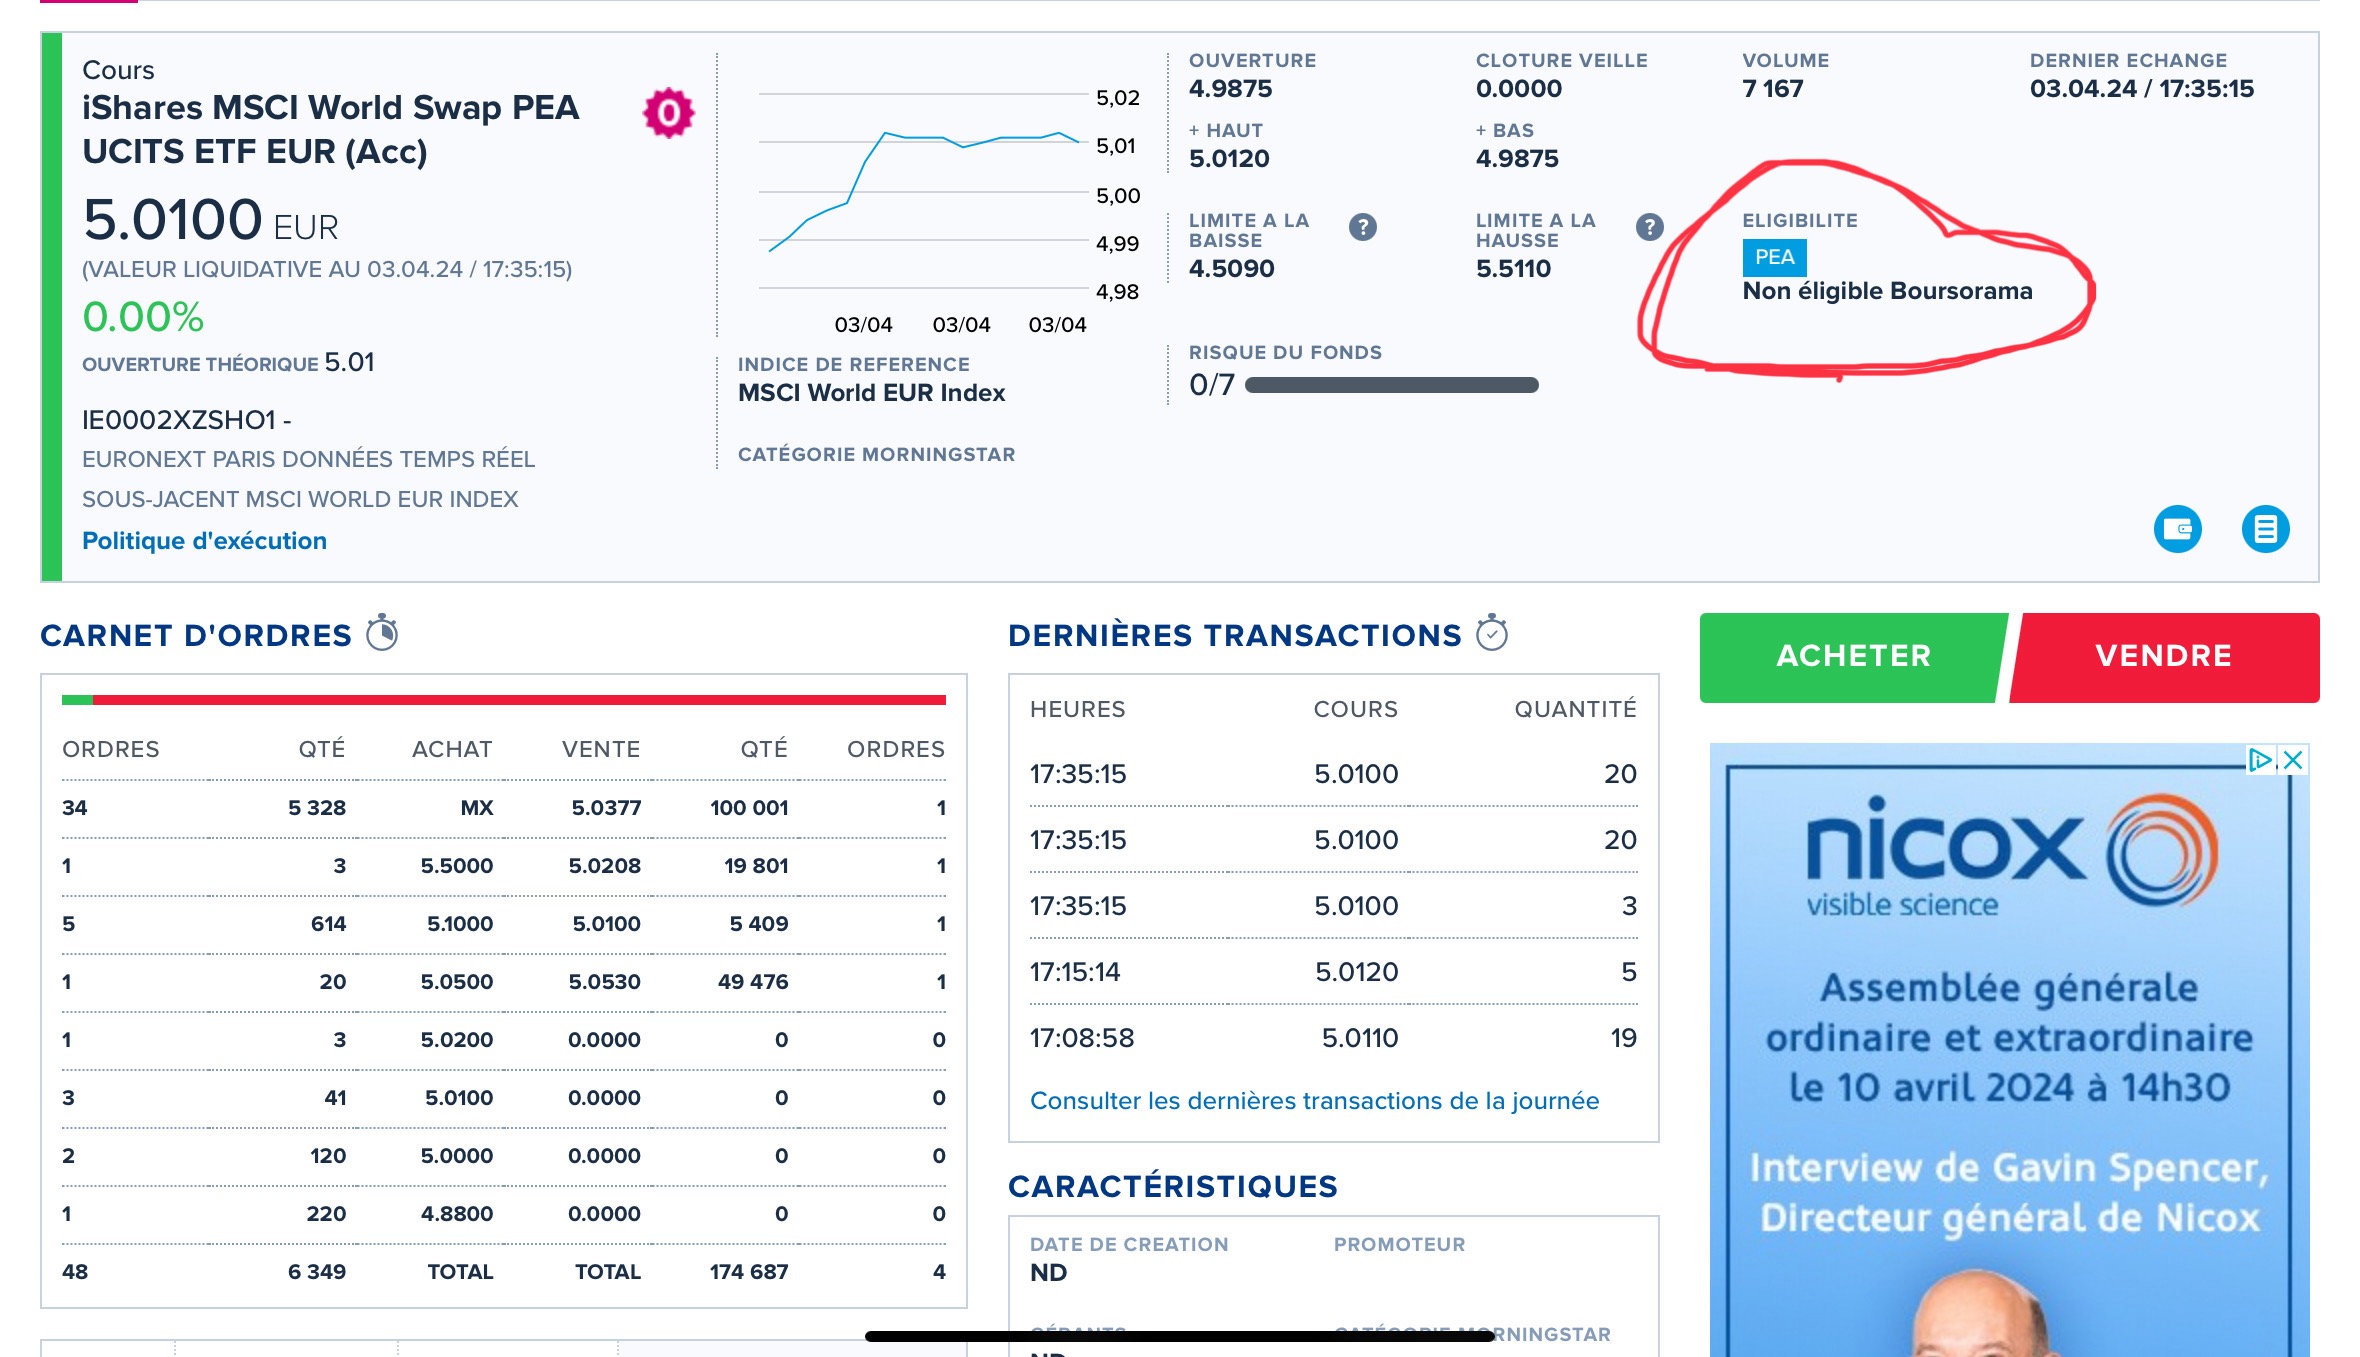Click the 5.1000 achat price cell
Image resolution: width=2360 pixels, height=1357 pixels.
tap(460, 924)
